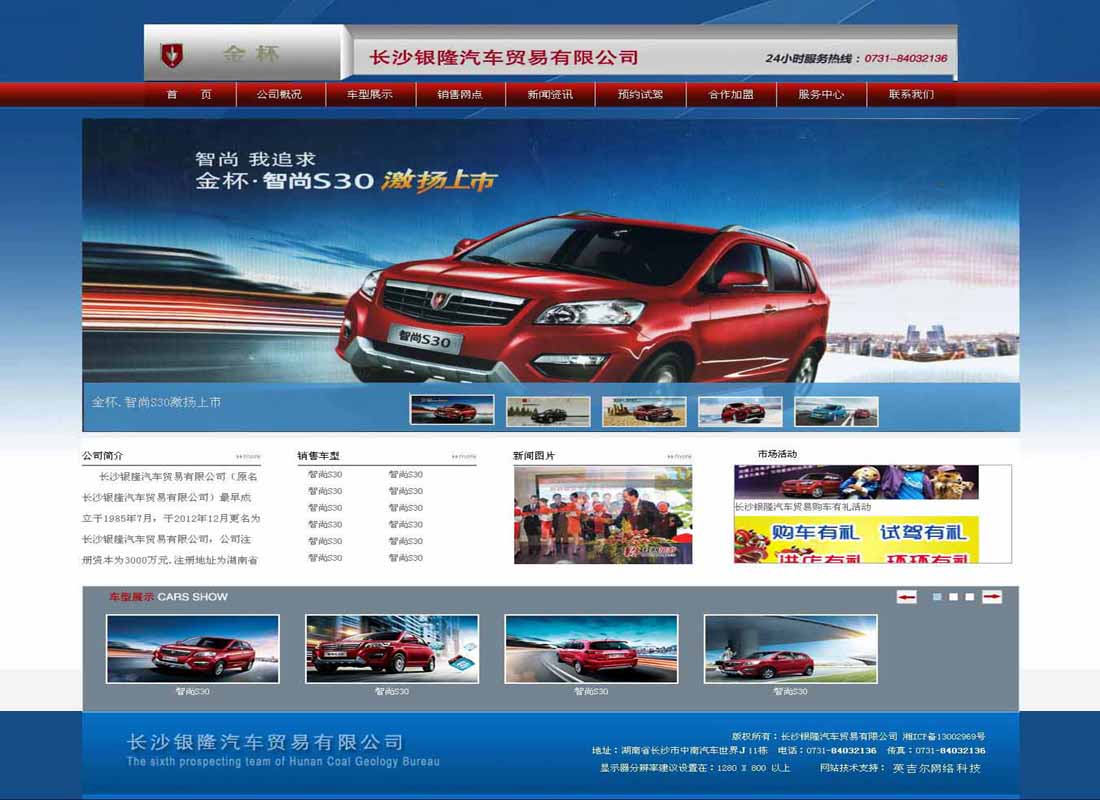The image size is (1100, 800).
Task: Open the 合作加盟 menu item
Action: pyautogui.click(x=730, y=94)
